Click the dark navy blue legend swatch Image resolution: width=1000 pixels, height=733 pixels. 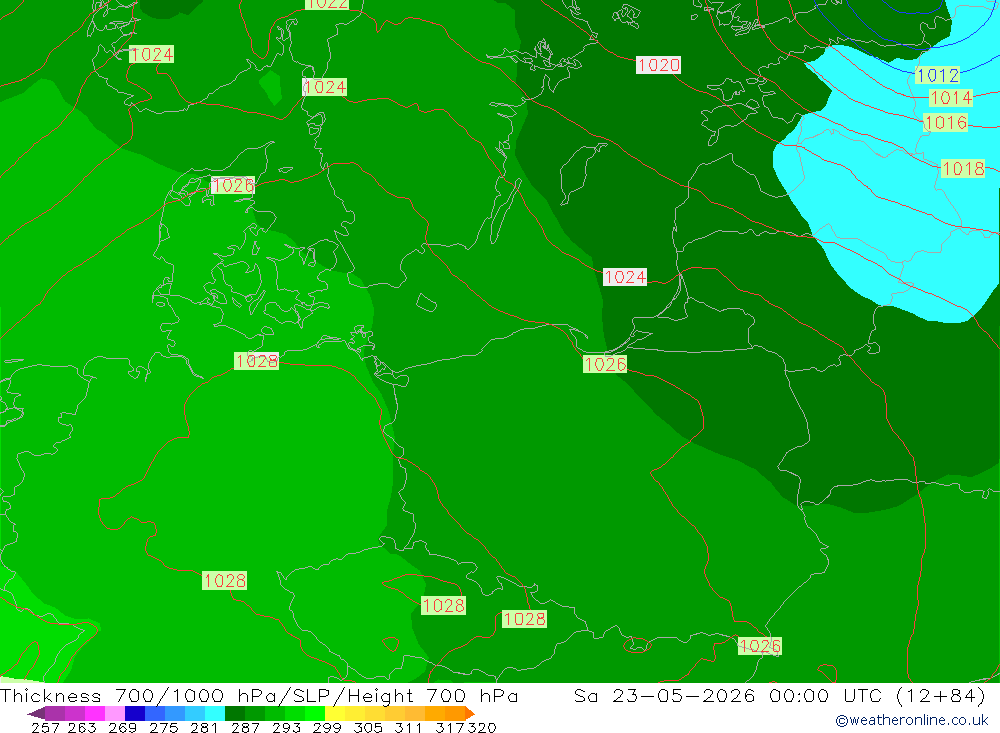tap(133, 713)
